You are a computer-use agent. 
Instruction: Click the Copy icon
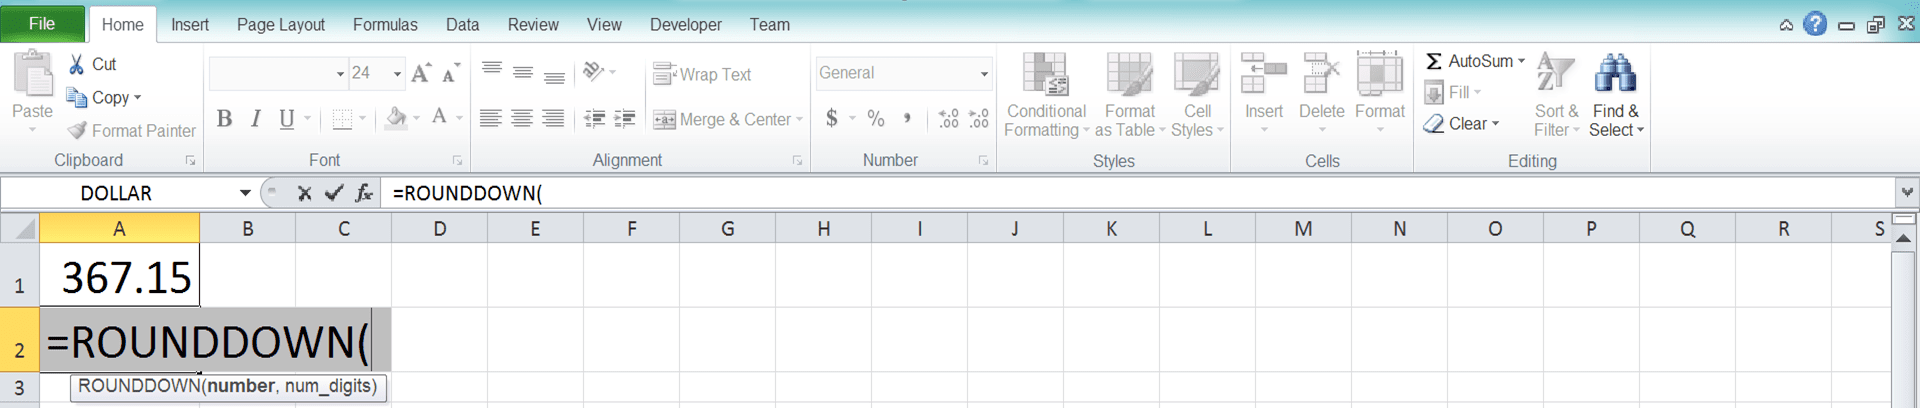pos(76,97)
